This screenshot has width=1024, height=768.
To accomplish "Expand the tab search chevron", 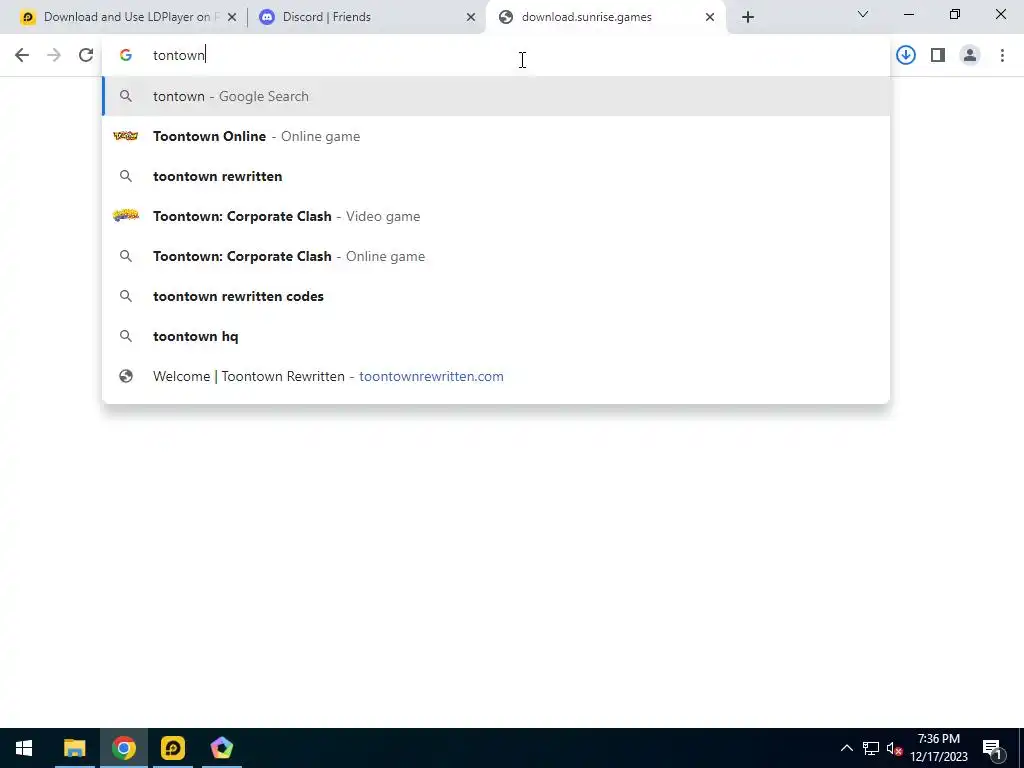I will pyautogui.click(x=863, y=14).
